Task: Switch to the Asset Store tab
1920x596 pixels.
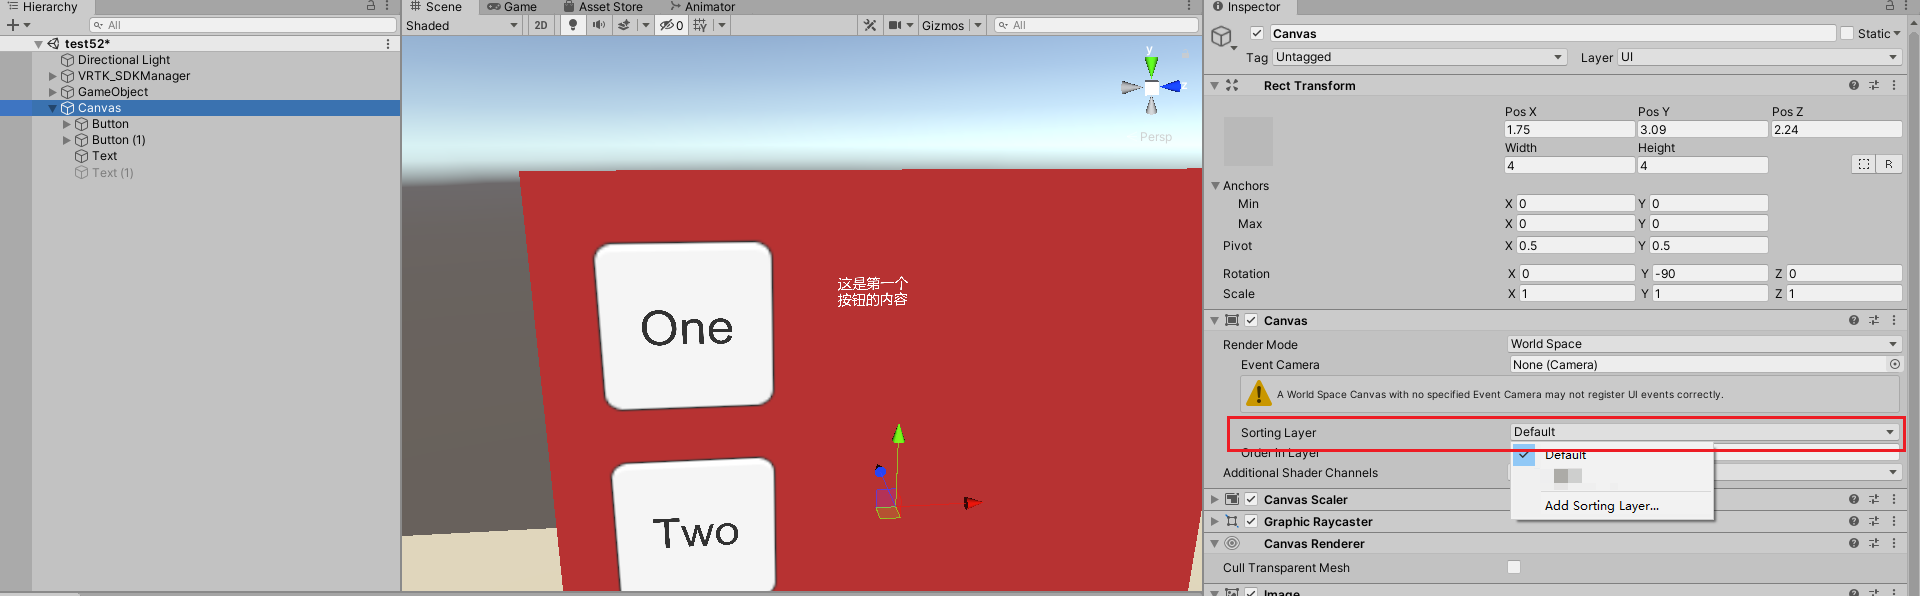Action: pyautogui.click(x=603, y=6)
